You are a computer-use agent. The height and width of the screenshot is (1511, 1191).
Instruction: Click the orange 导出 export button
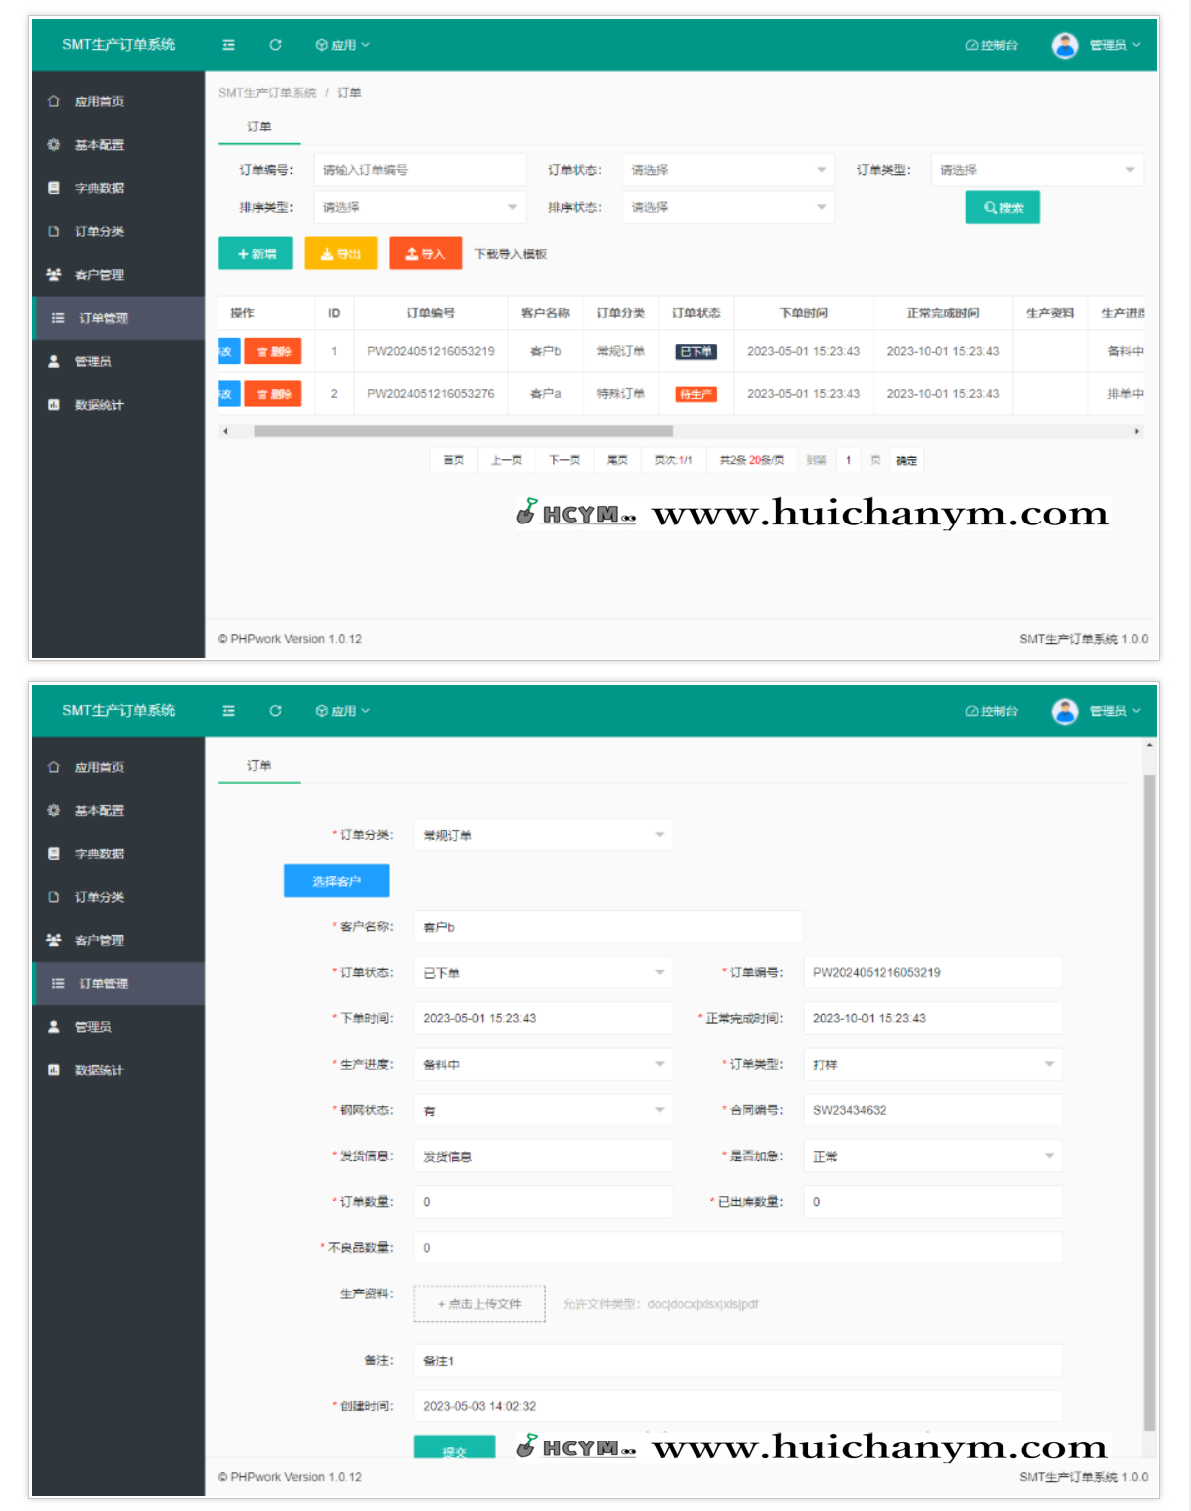pos(340,254)
